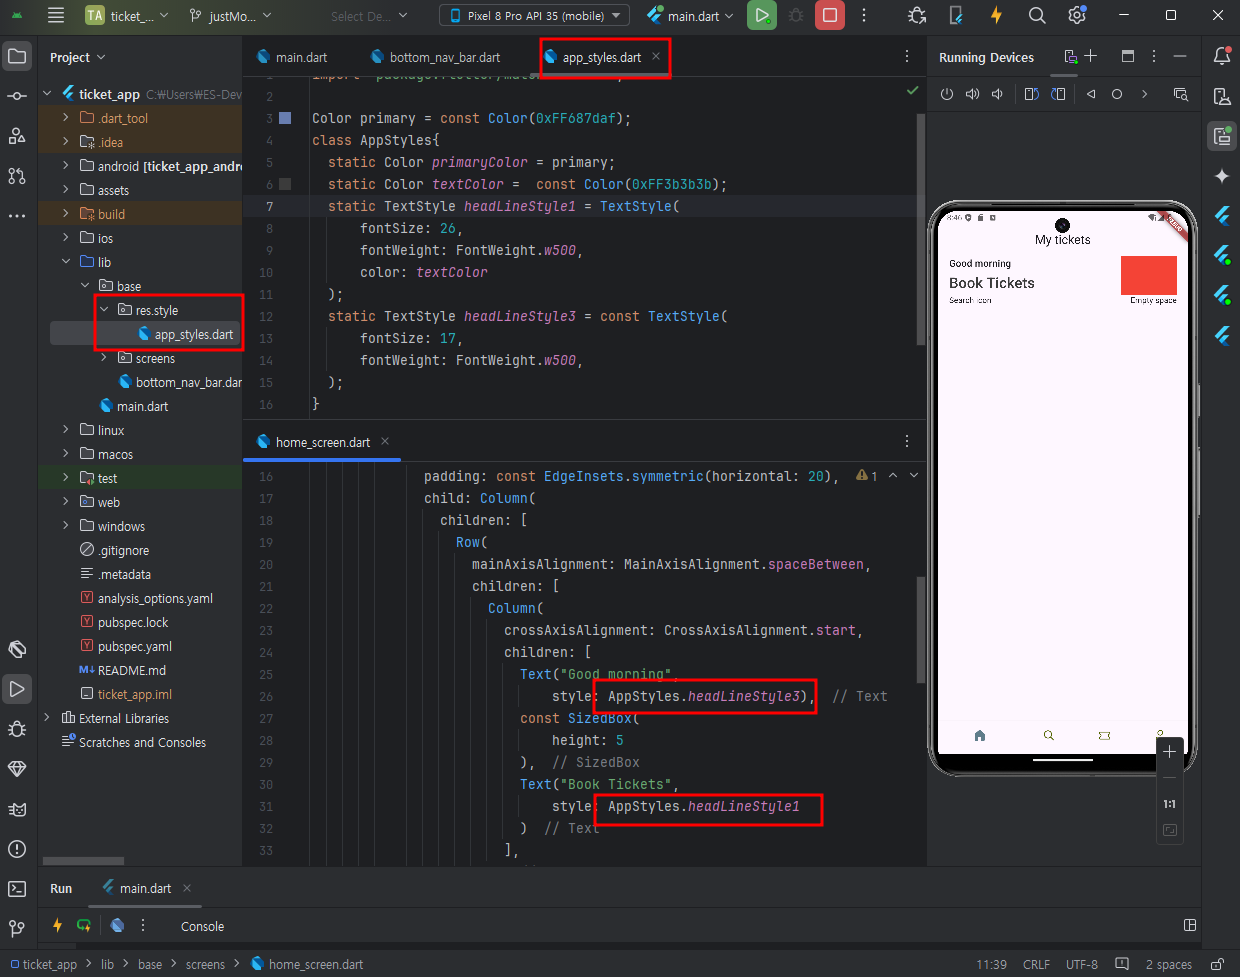Zoom in emulator with plus button
Image resolution: width=1240 pixels, height=977 pixels.
[1170, 752]
